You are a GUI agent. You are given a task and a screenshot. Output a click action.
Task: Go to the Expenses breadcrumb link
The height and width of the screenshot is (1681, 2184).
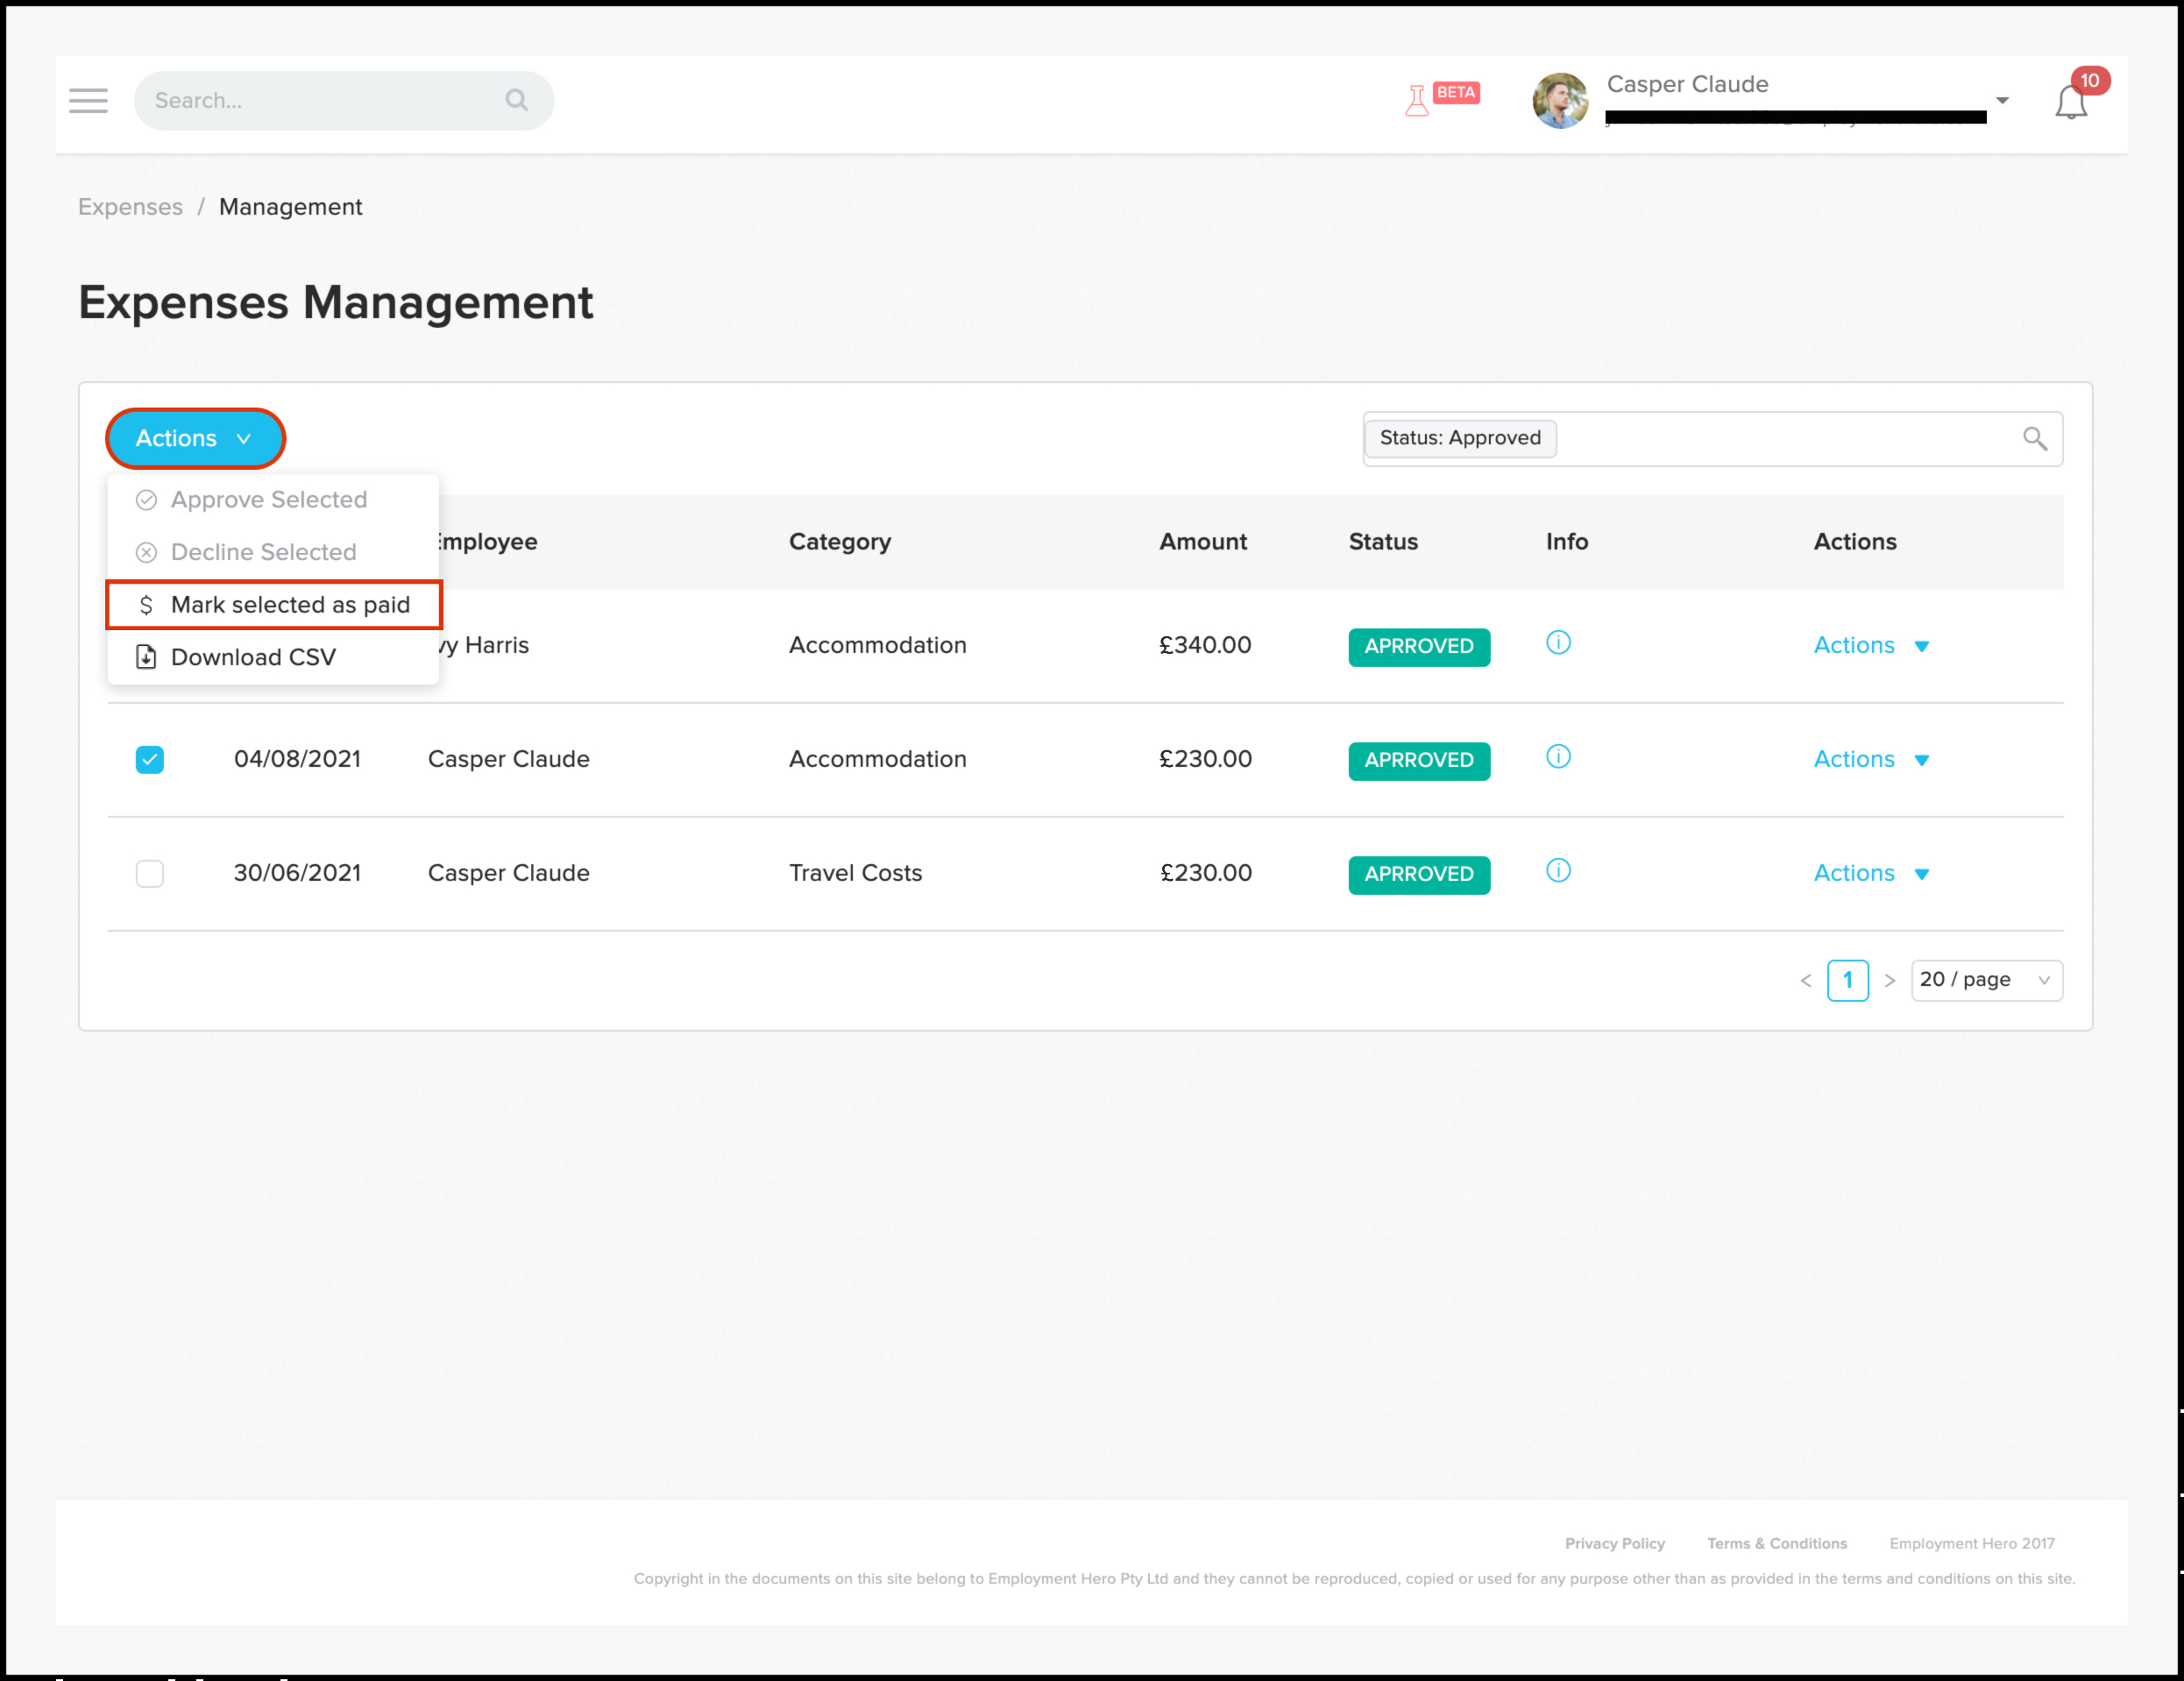pyautogui.click(x=130, y=207)
